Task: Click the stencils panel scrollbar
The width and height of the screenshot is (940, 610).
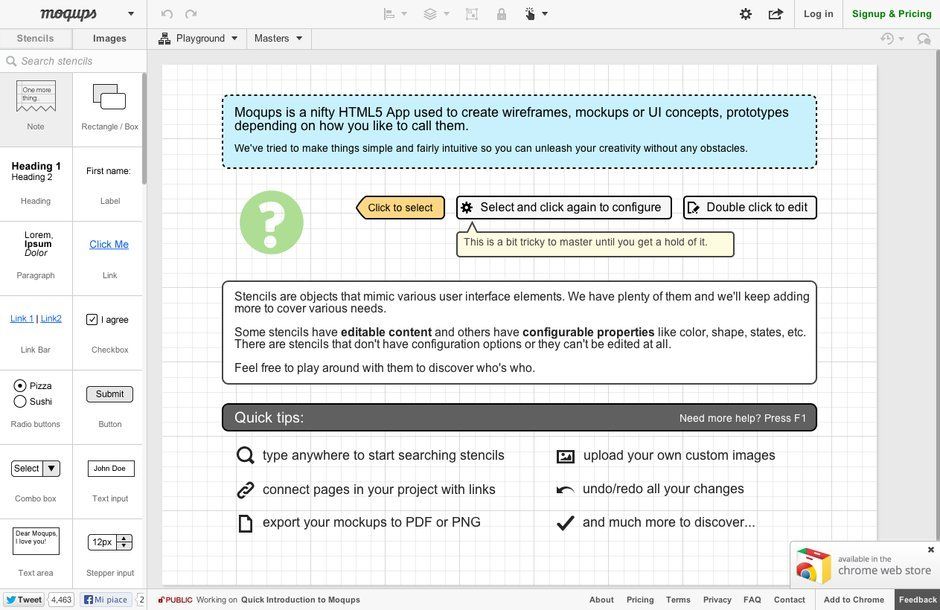Action: (x=144, y=129)
